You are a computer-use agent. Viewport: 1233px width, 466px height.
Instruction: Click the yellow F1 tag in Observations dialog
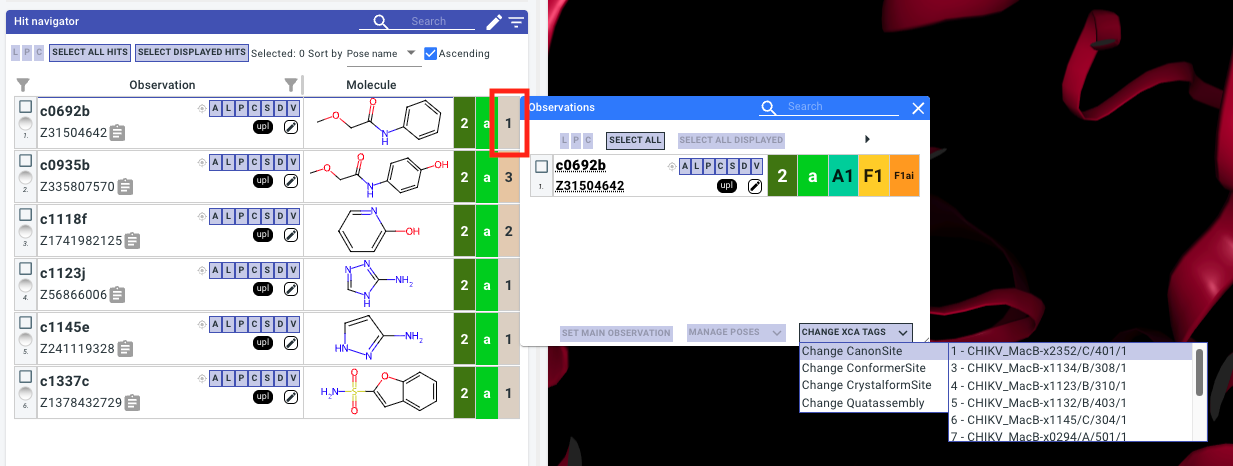(x=873, y=176)
